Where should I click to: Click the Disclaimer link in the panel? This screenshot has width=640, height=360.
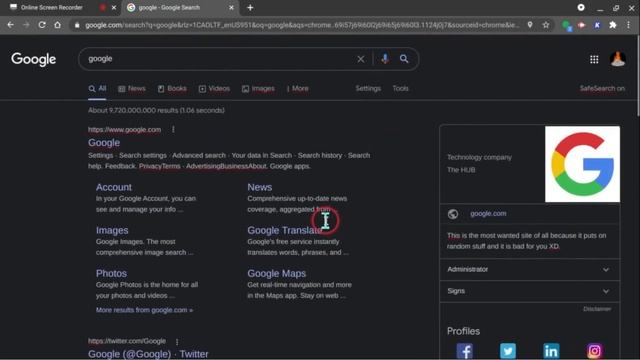pyautogui.click(x=597, y=309)
